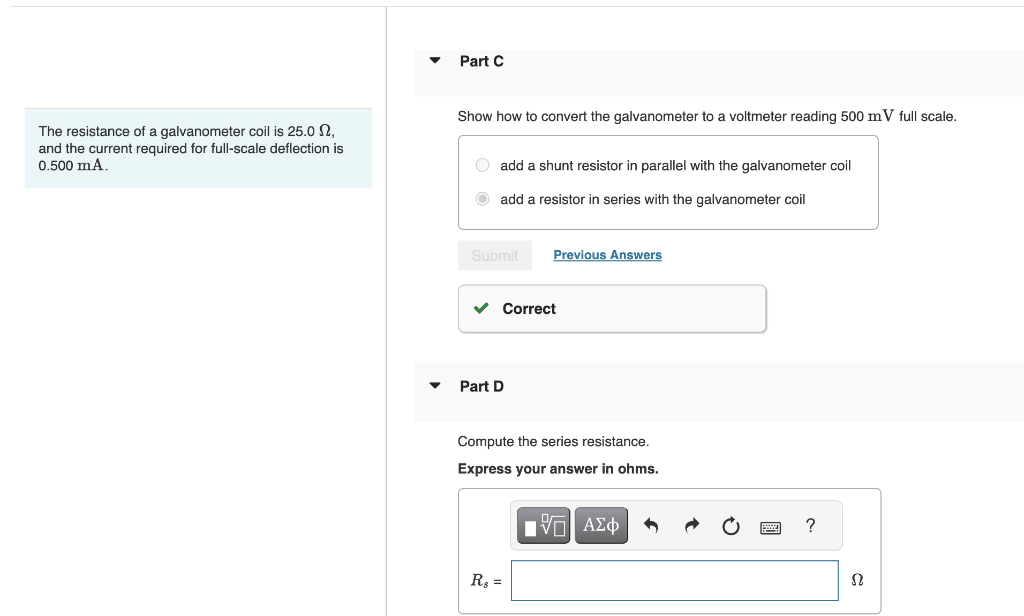Click the Correct confirmation banner
Screen dimensions: 1024x616
(x=611, y=308)
